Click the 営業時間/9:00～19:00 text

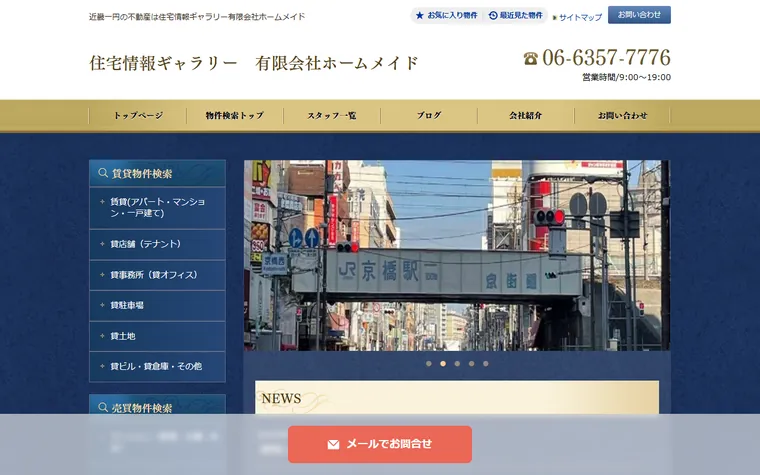point(626,77)
